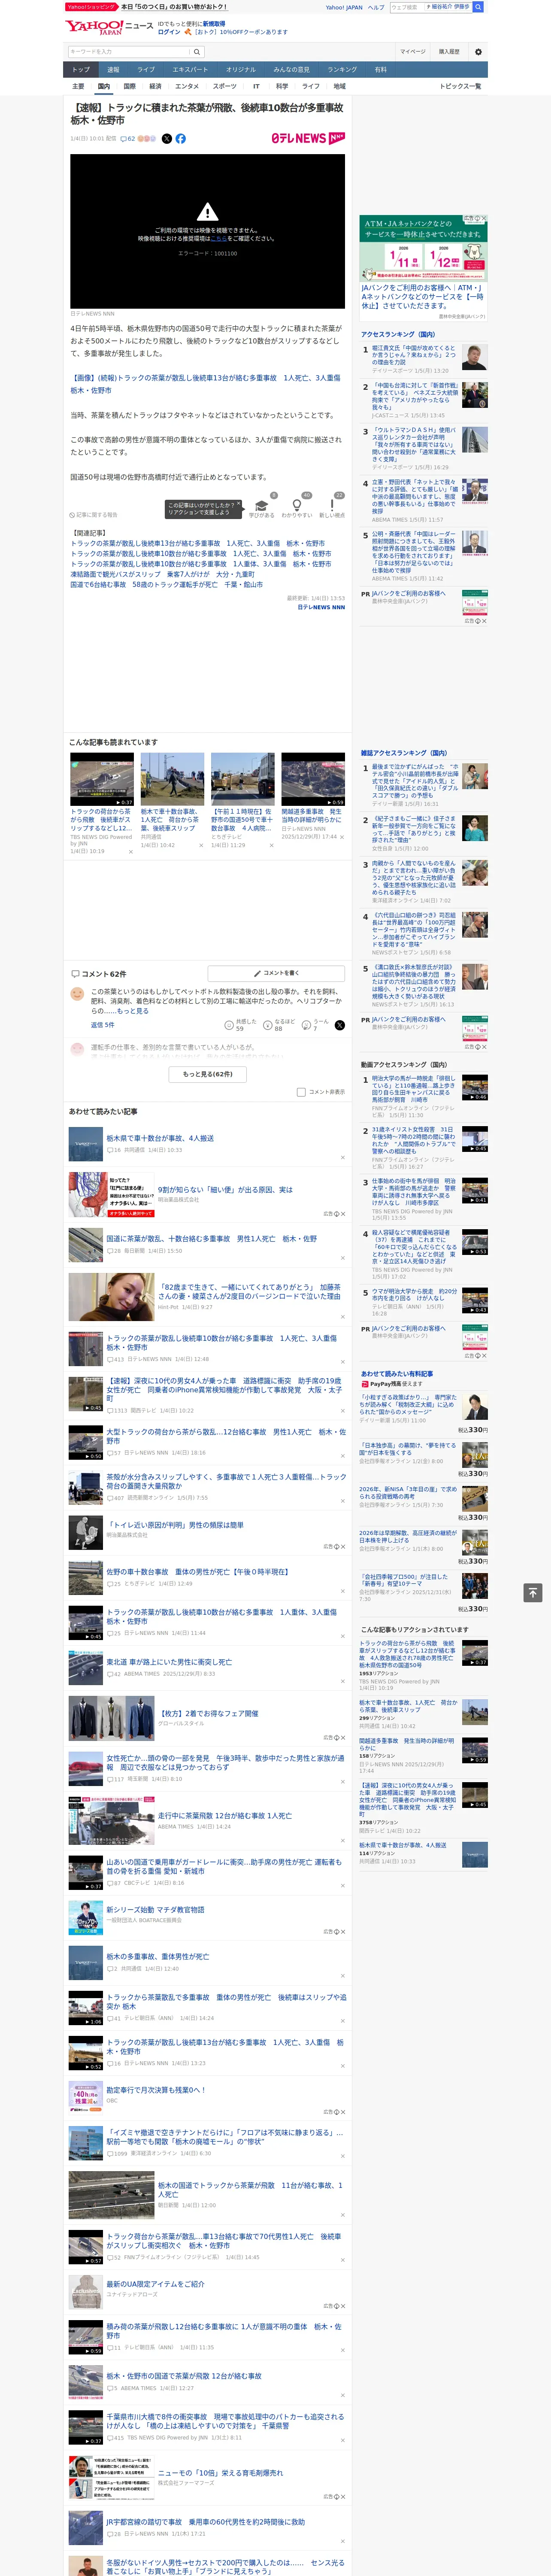
Task: Click the なるほど reaction icon on first comment
Action: click(x=268, y=1025)
